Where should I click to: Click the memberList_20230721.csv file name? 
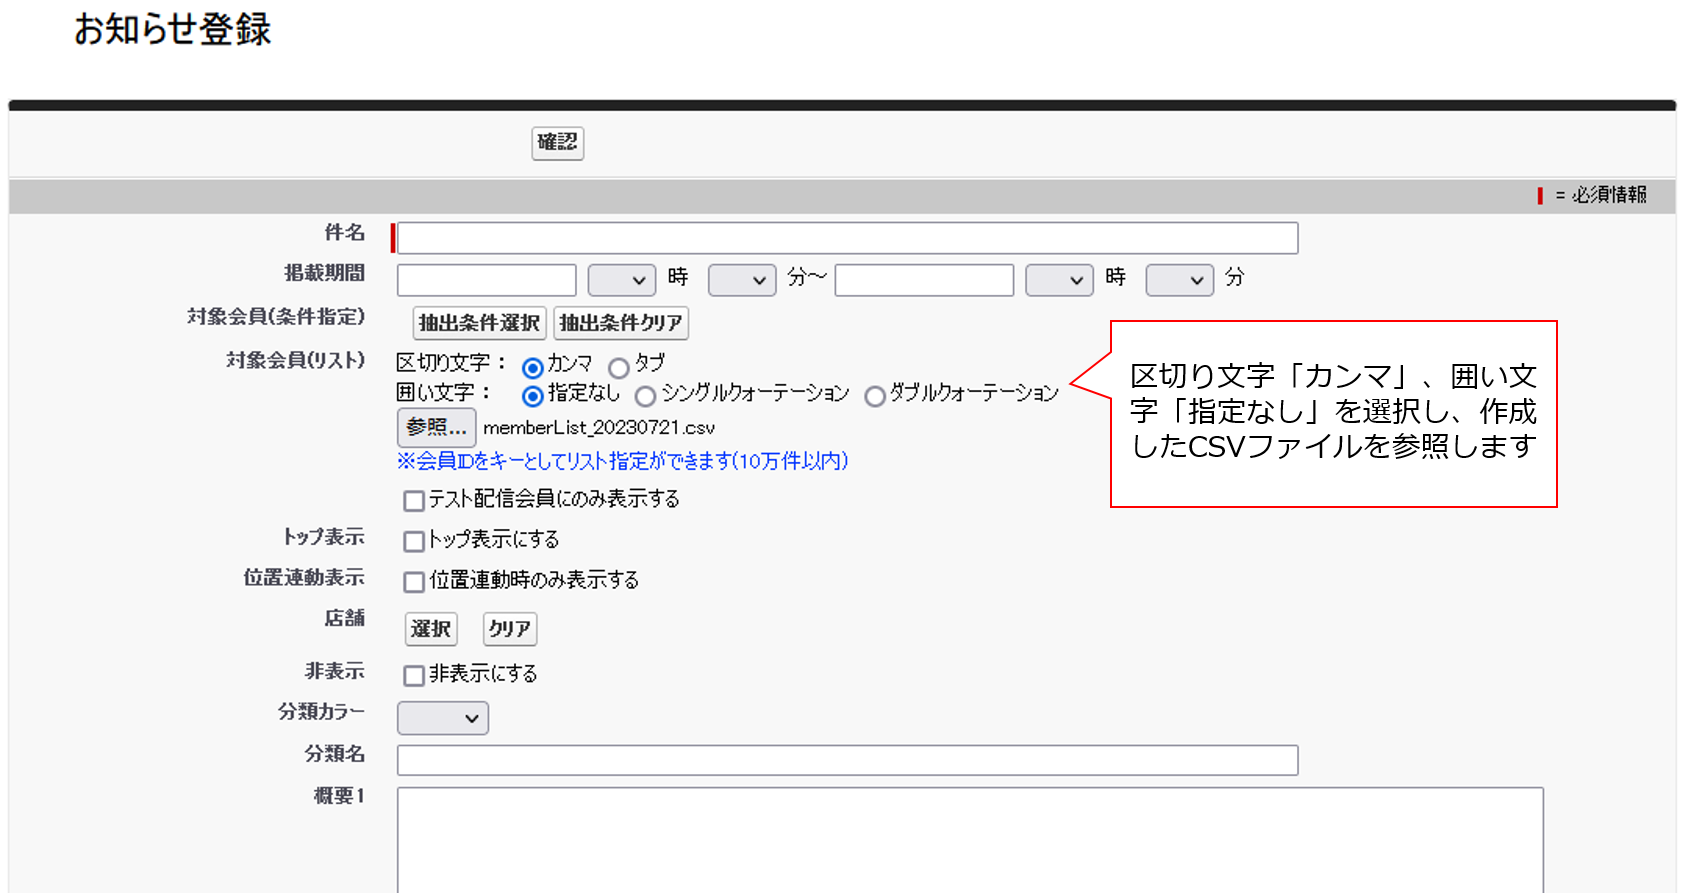pos(599,428)
